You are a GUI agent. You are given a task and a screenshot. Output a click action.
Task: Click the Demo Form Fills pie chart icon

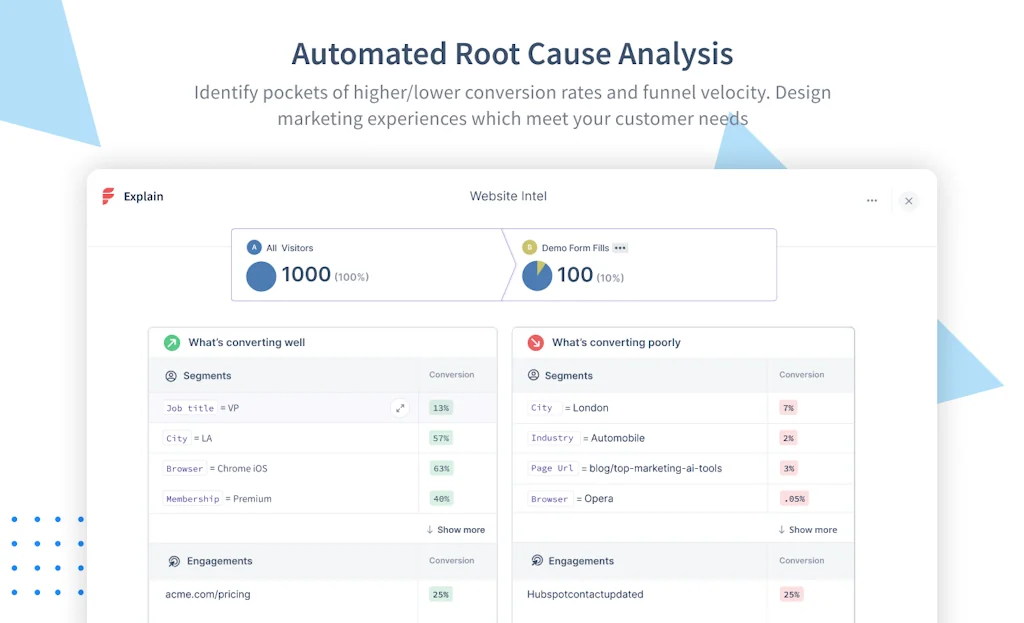click(537, 274)
